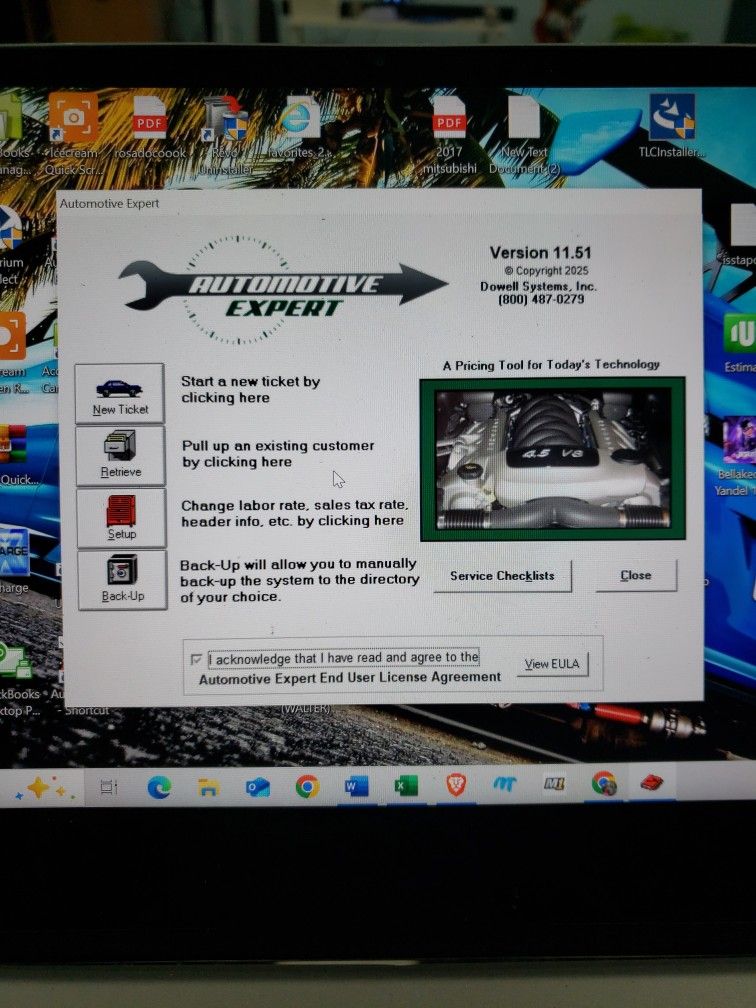Click the Automotive Expert wrench logo
756x1008 pixels.
pyautogui.click(x=282, y=291)
